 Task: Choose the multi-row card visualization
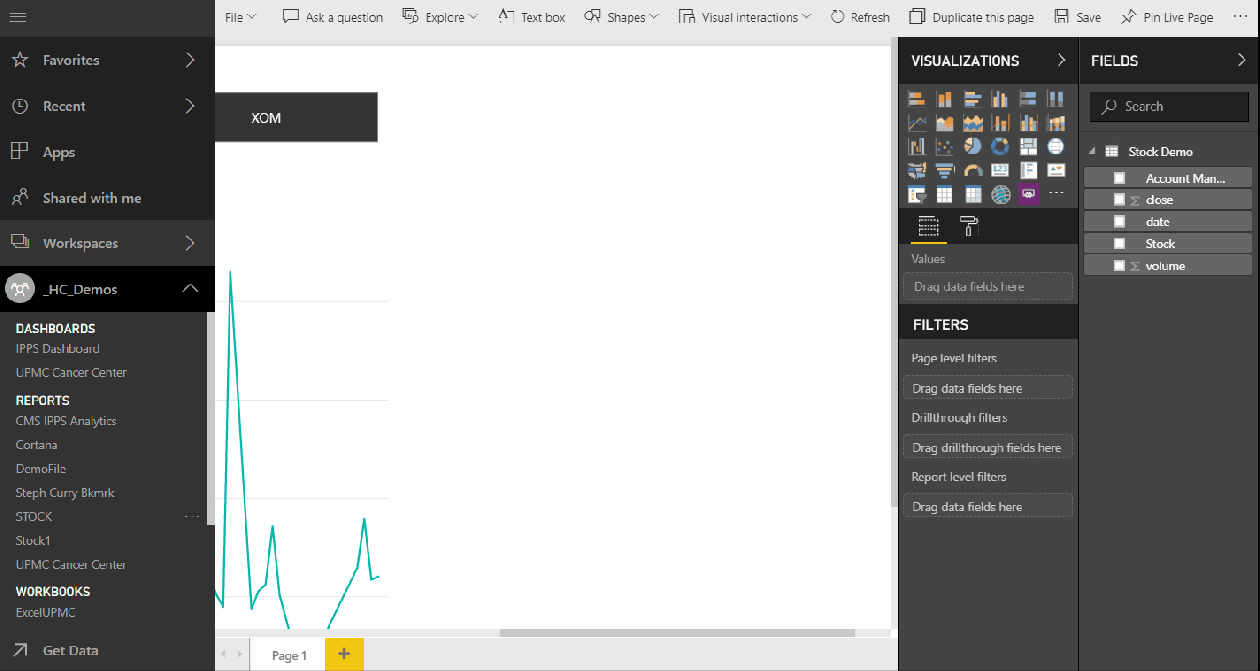click(1028, 170)
